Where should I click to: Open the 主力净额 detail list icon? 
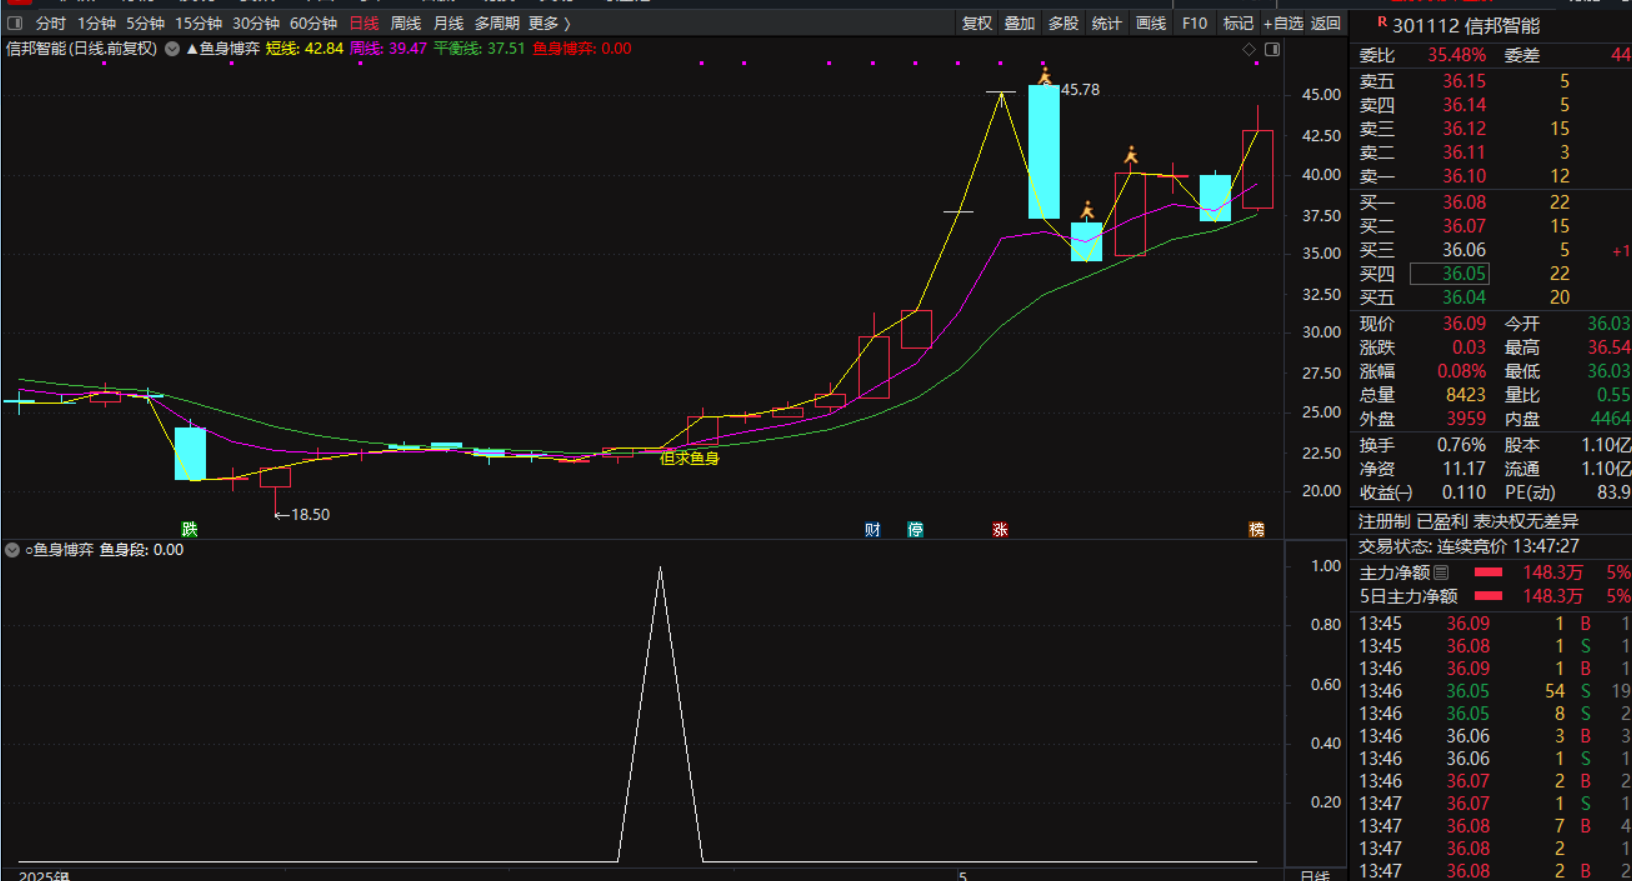1441,572
